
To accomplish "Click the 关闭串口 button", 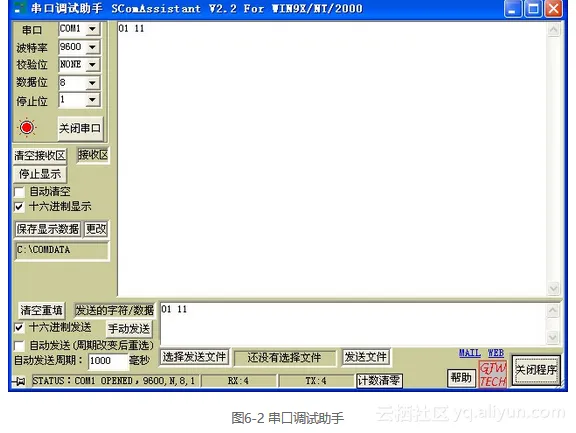I will pyautogui.click(x=80, y=128).
